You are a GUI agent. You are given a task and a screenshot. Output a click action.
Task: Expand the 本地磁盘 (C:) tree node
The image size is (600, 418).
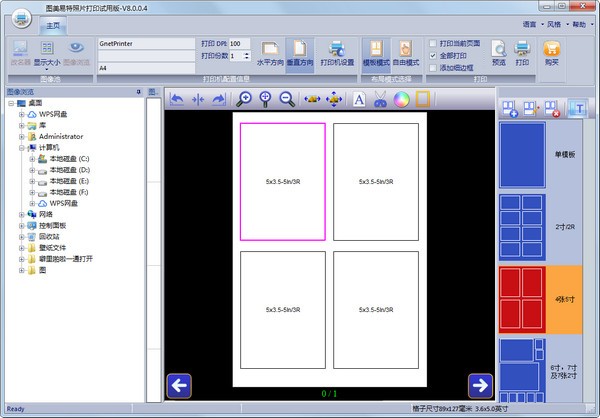[x=33, y=159]
